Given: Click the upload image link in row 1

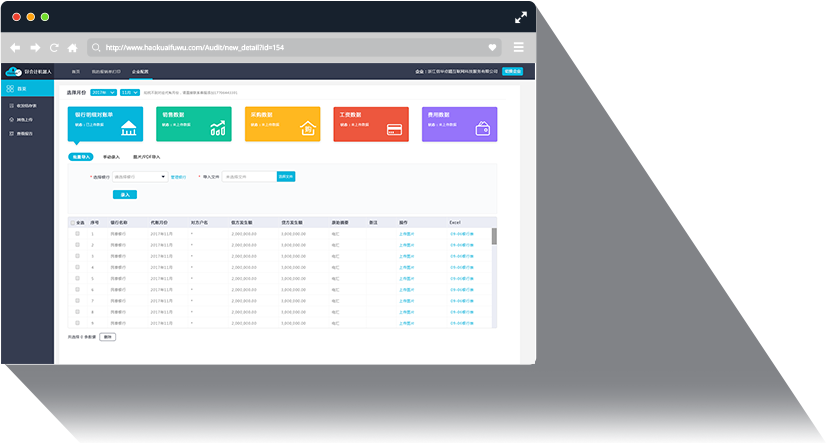Looking at the screenshot, I should tap(406, 234).
